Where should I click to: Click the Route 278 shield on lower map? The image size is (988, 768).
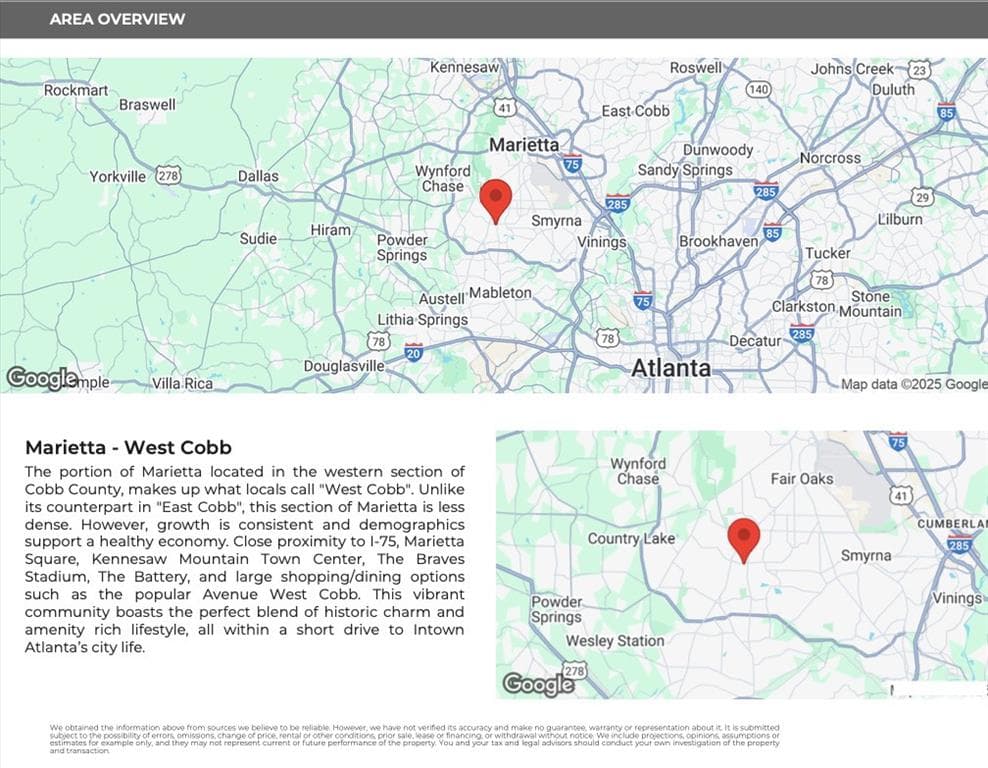[x=574, y=670]
